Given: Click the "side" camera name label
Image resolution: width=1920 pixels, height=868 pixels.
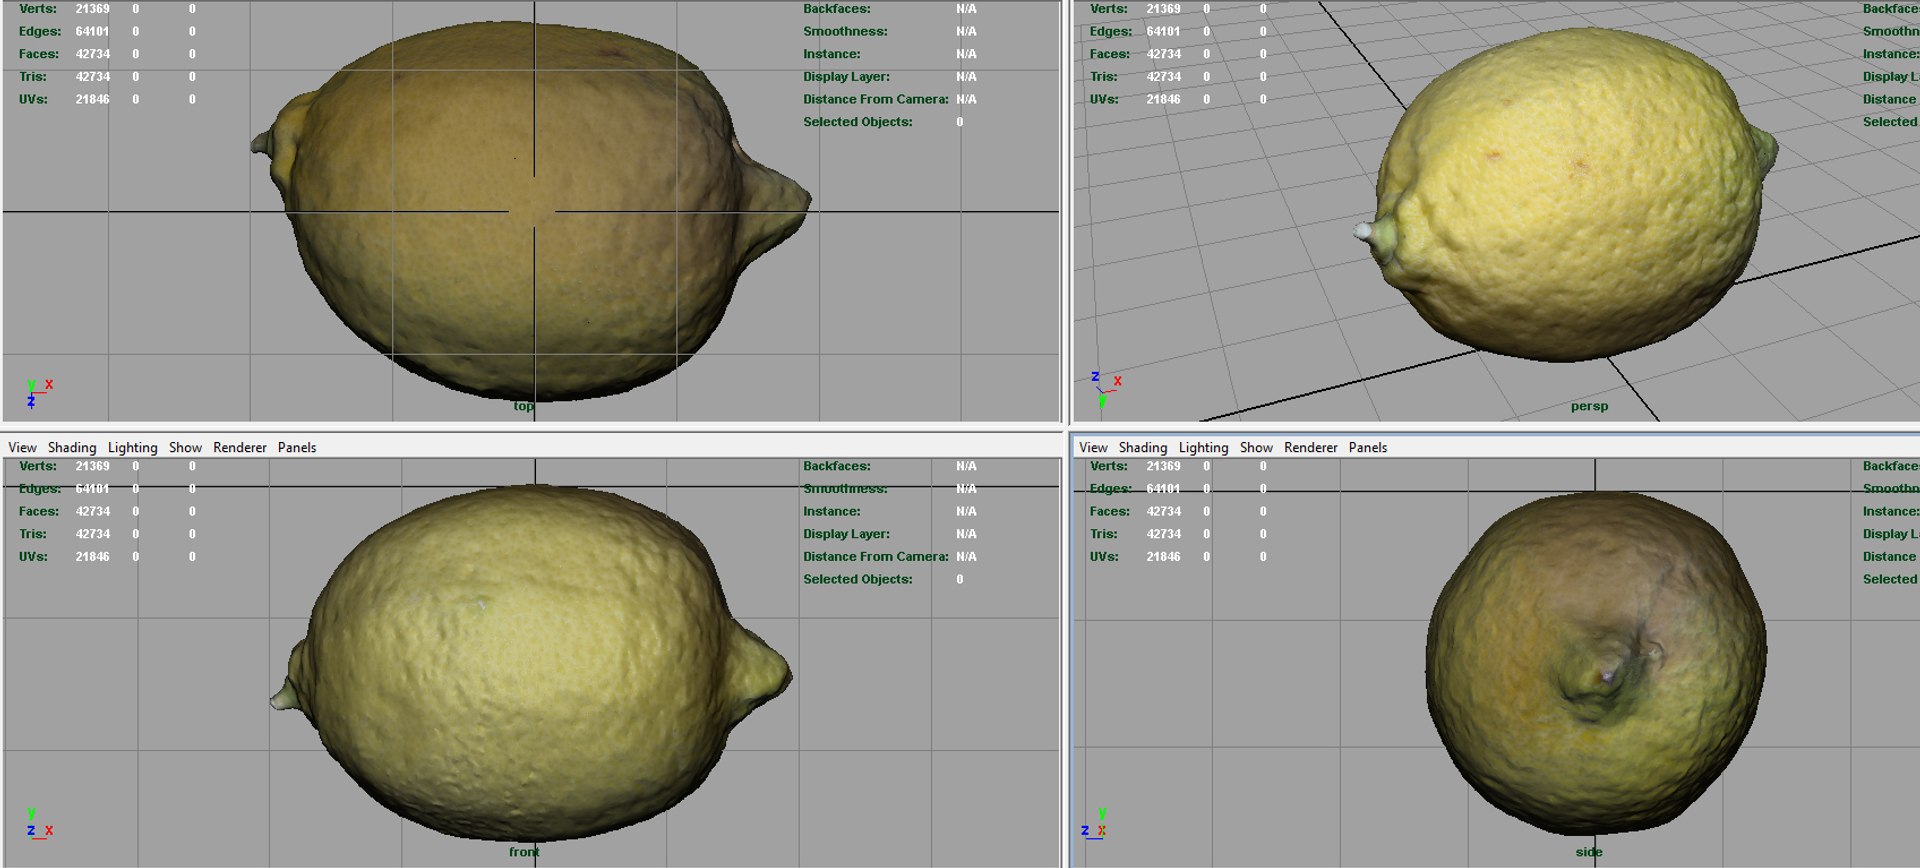Looking at the screenshot, I should 1589,852.
